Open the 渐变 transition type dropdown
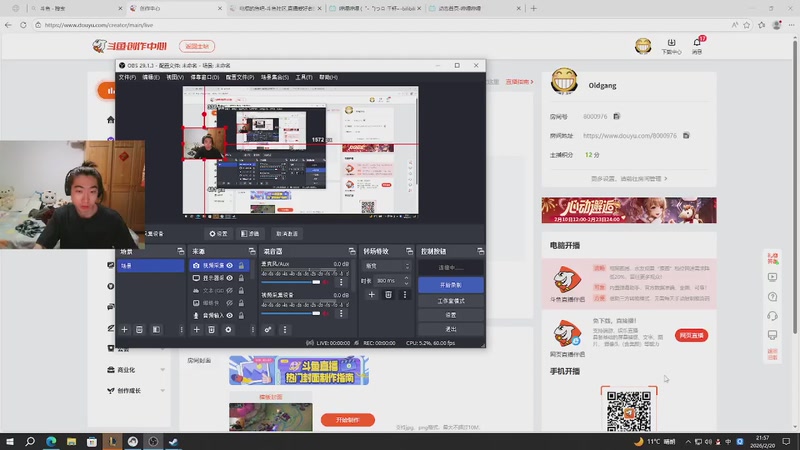The image size is (800, 450). click(x=386, y=266)
